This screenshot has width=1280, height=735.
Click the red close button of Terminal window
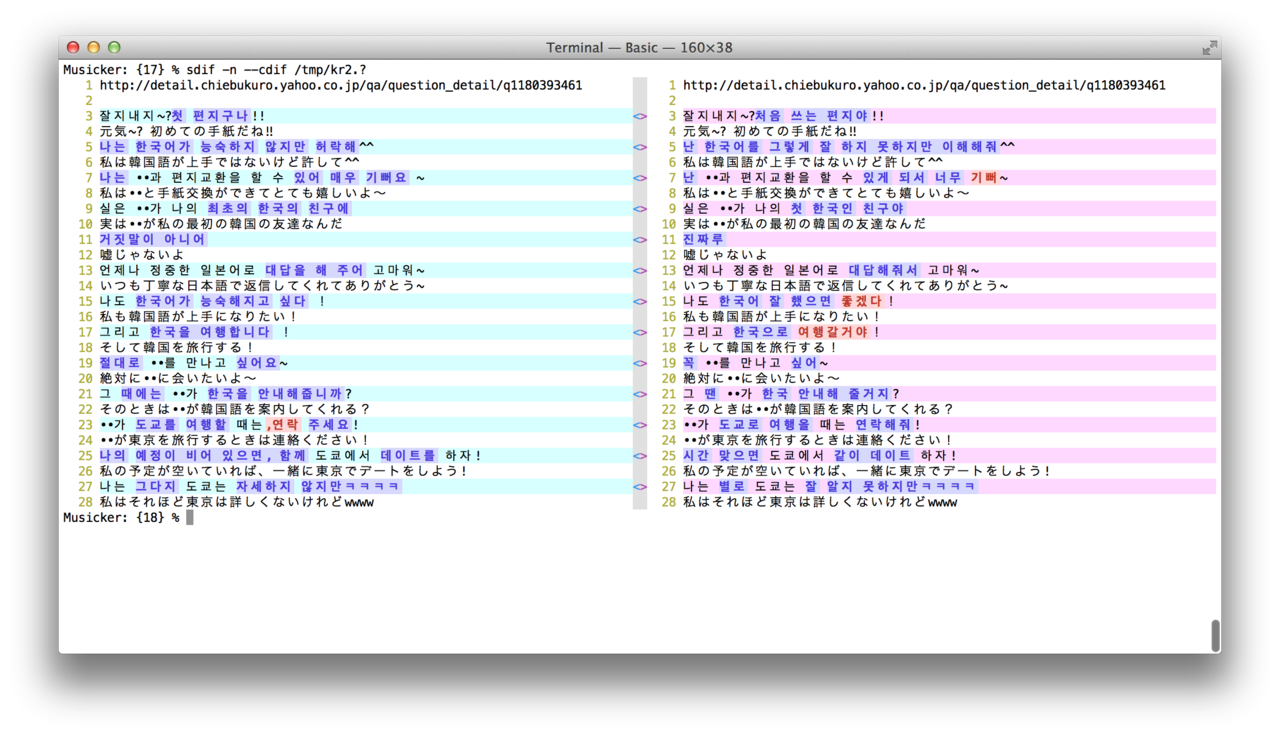tap(73, 47)
